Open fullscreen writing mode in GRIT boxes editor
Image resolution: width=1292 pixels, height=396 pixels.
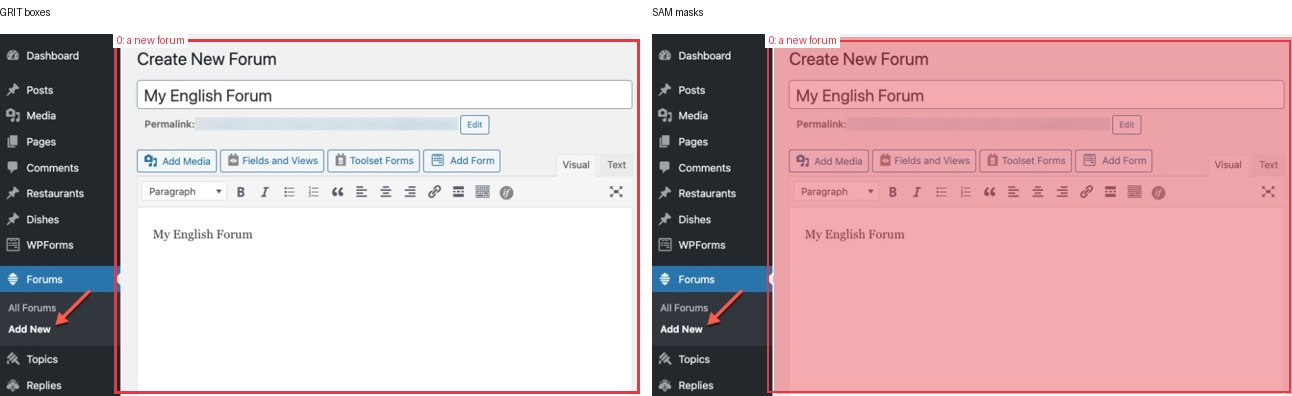tap(616, 192)
